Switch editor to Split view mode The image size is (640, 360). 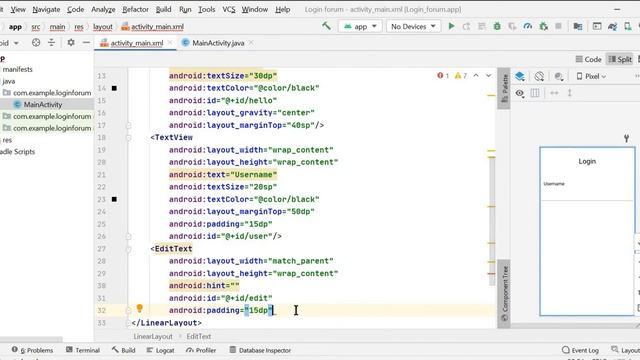click(x=620, y=59)
